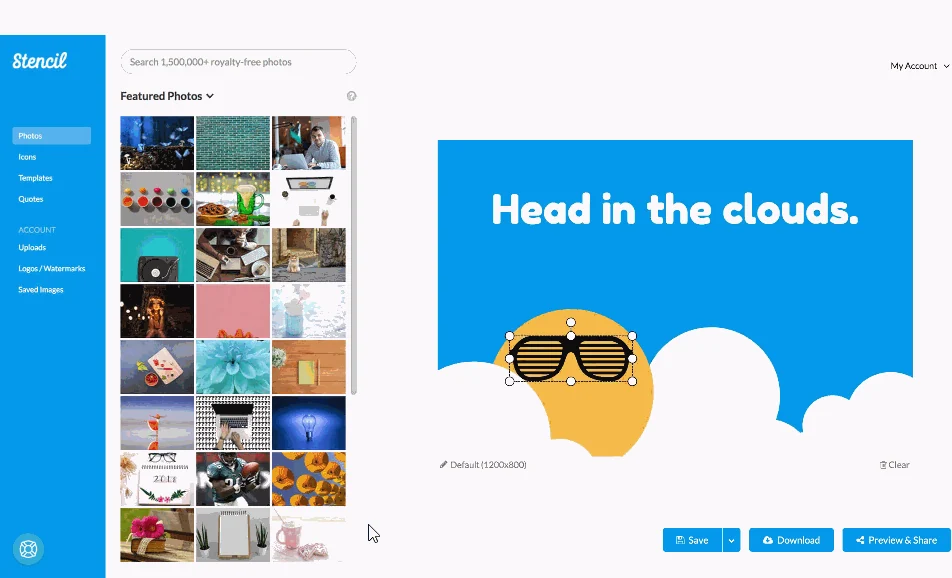
Task: Click the pencil icon next to Default size
Action: coord(443,464)
